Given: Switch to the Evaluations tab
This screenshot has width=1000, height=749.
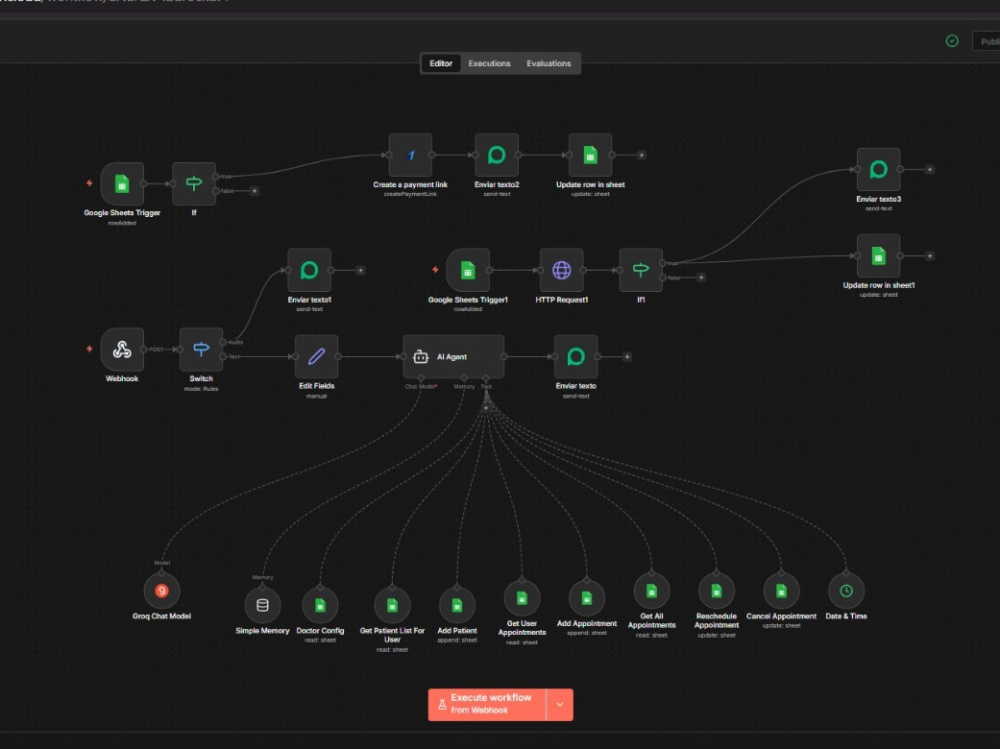Looking at the screenshot, I should (x=548, y=63).
